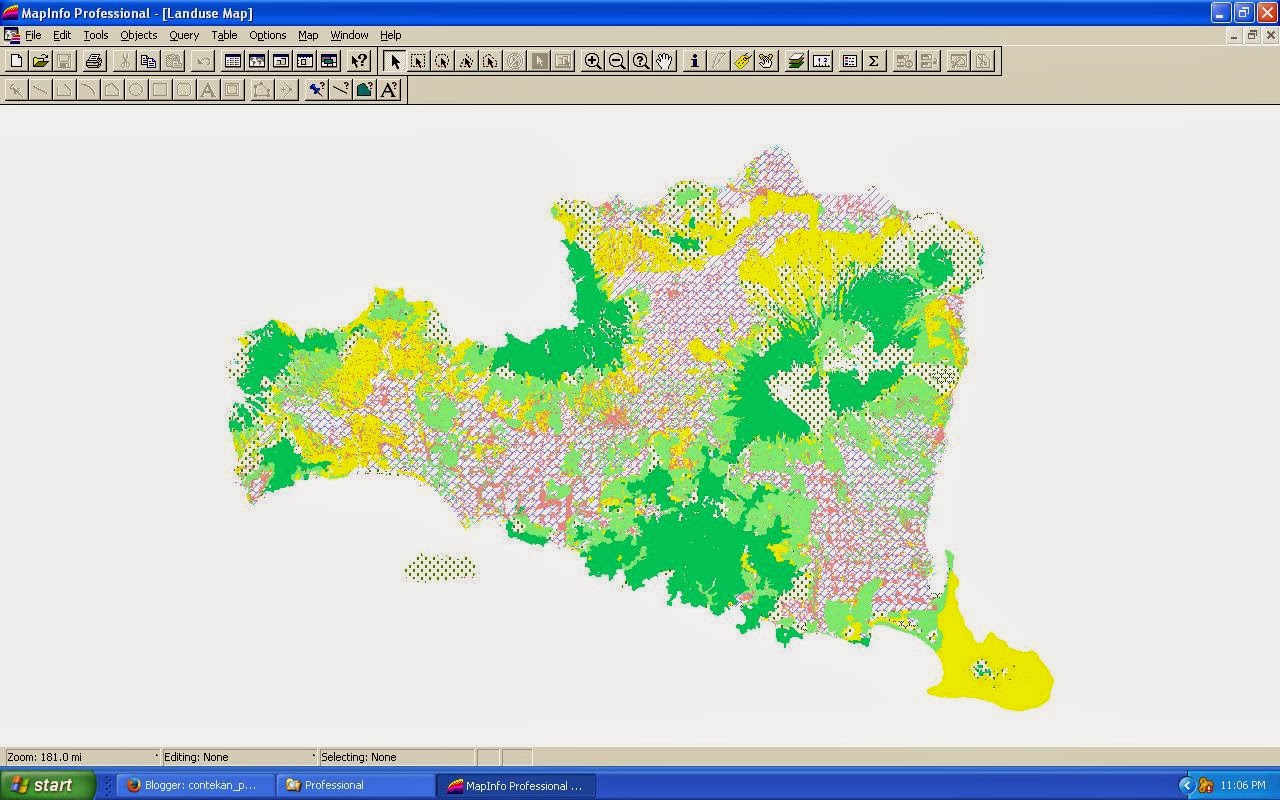The image size is (1280, 800).
Task: Click the New Table toolbar icon
Action: click(16, 61)
